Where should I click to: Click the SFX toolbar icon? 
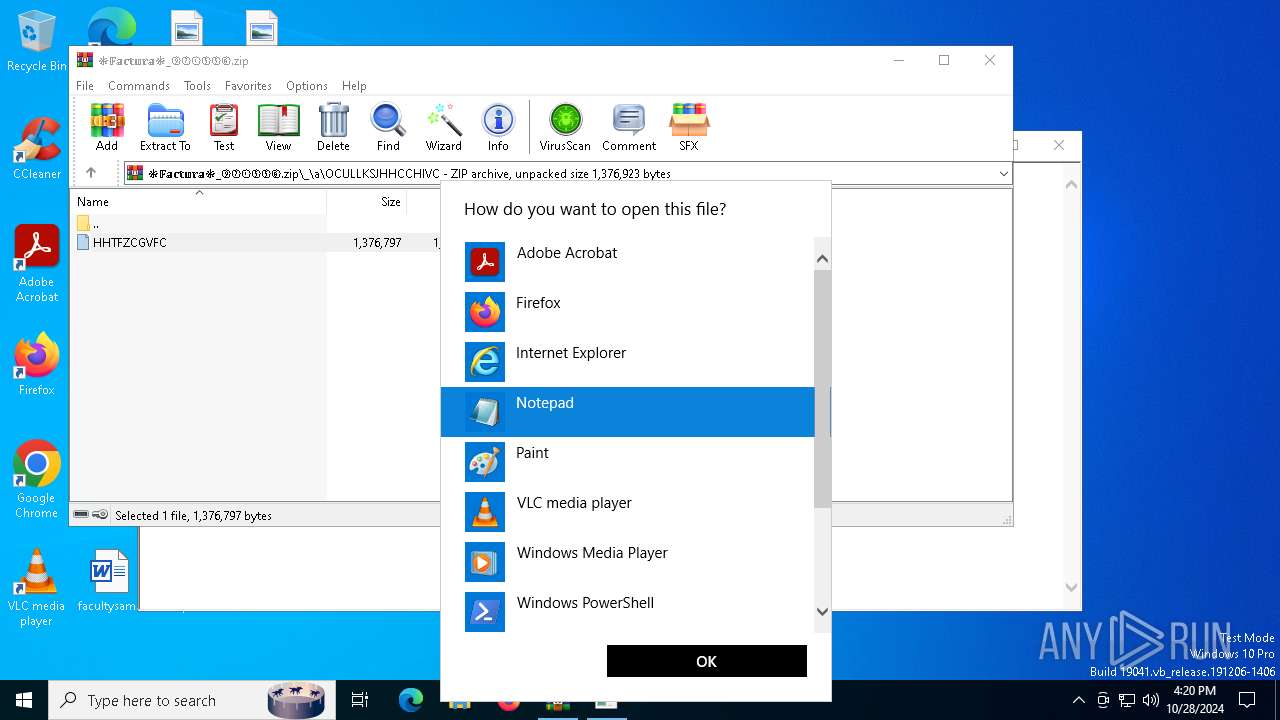(x=689, y=127)
